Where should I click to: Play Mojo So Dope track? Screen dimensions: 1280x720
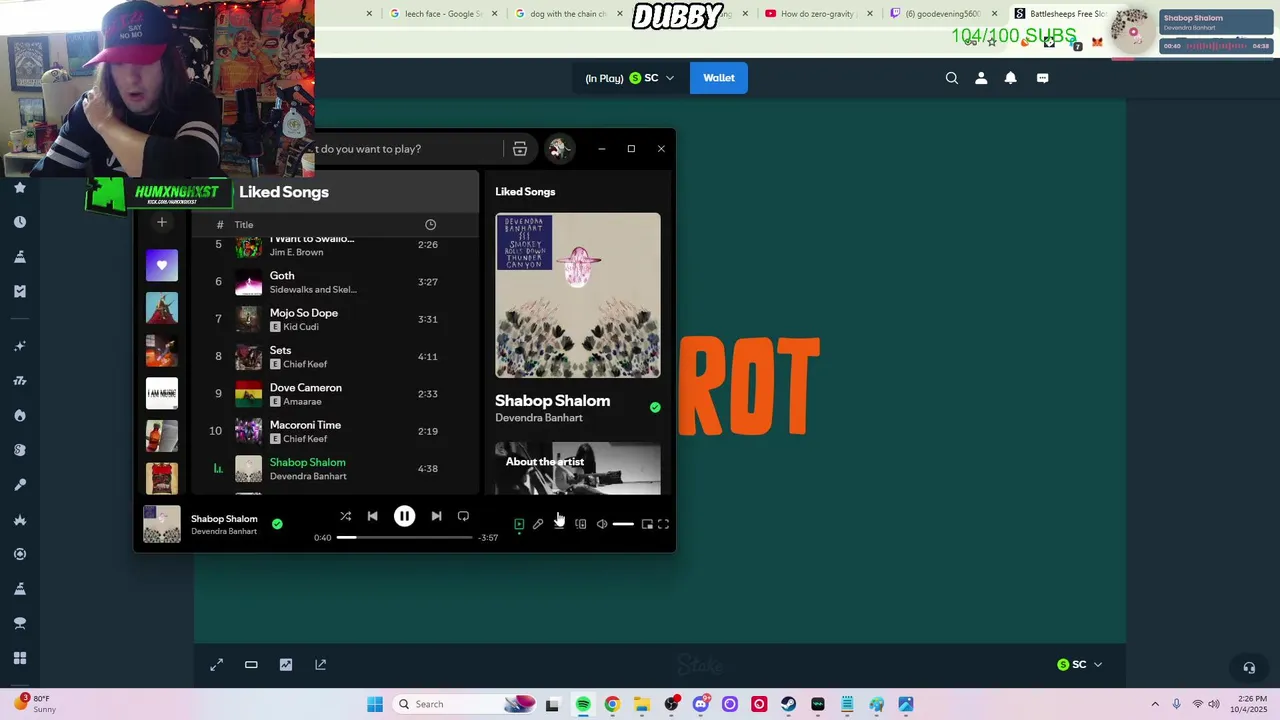click(x=335, y=319)
